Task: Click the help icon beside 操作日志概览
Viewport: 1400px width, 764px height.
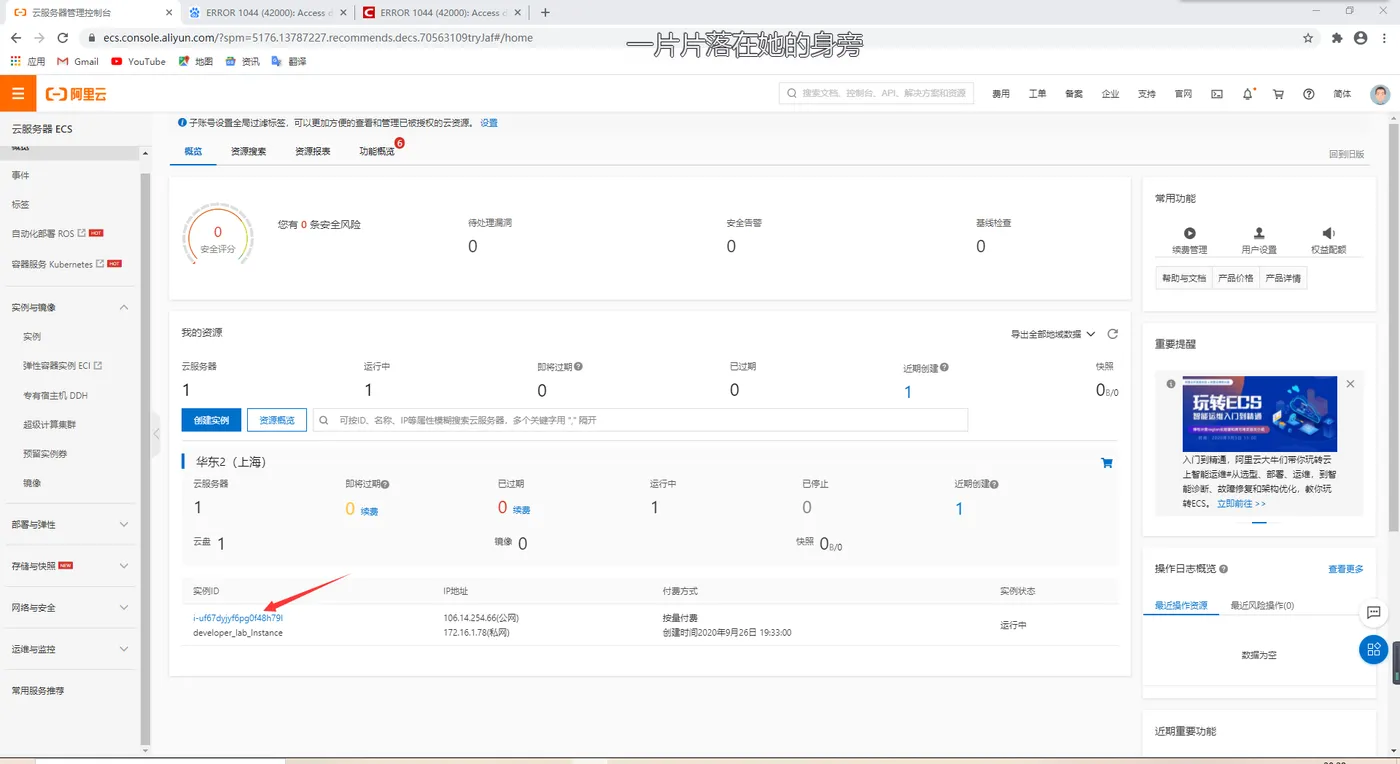Action: click(x=1223, y=569)
